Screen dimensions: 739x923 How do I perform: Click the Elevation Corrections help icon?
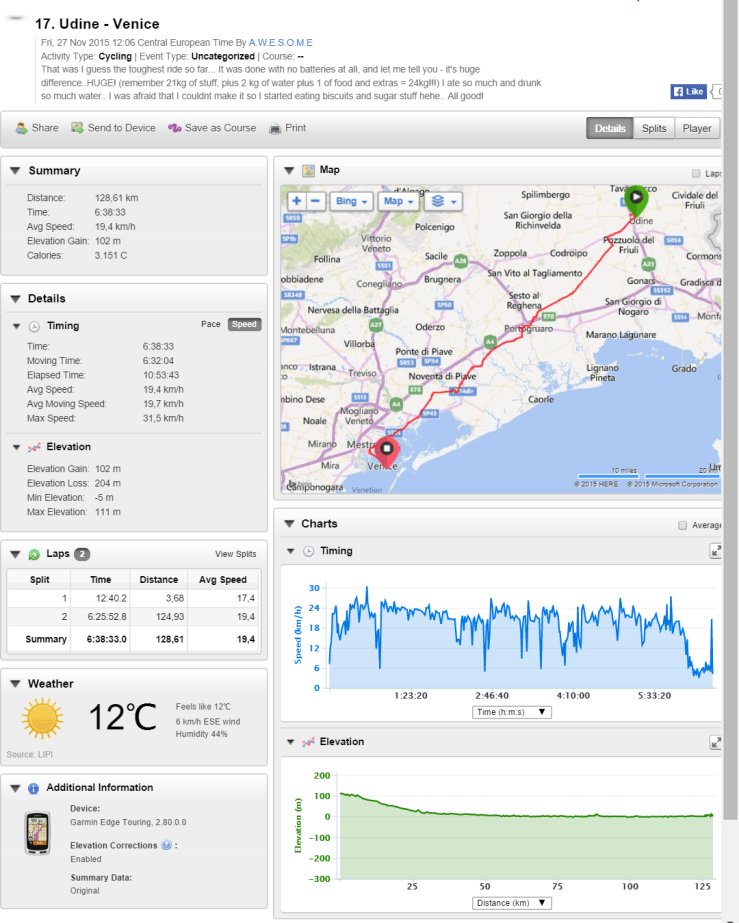tap(166, 845)
